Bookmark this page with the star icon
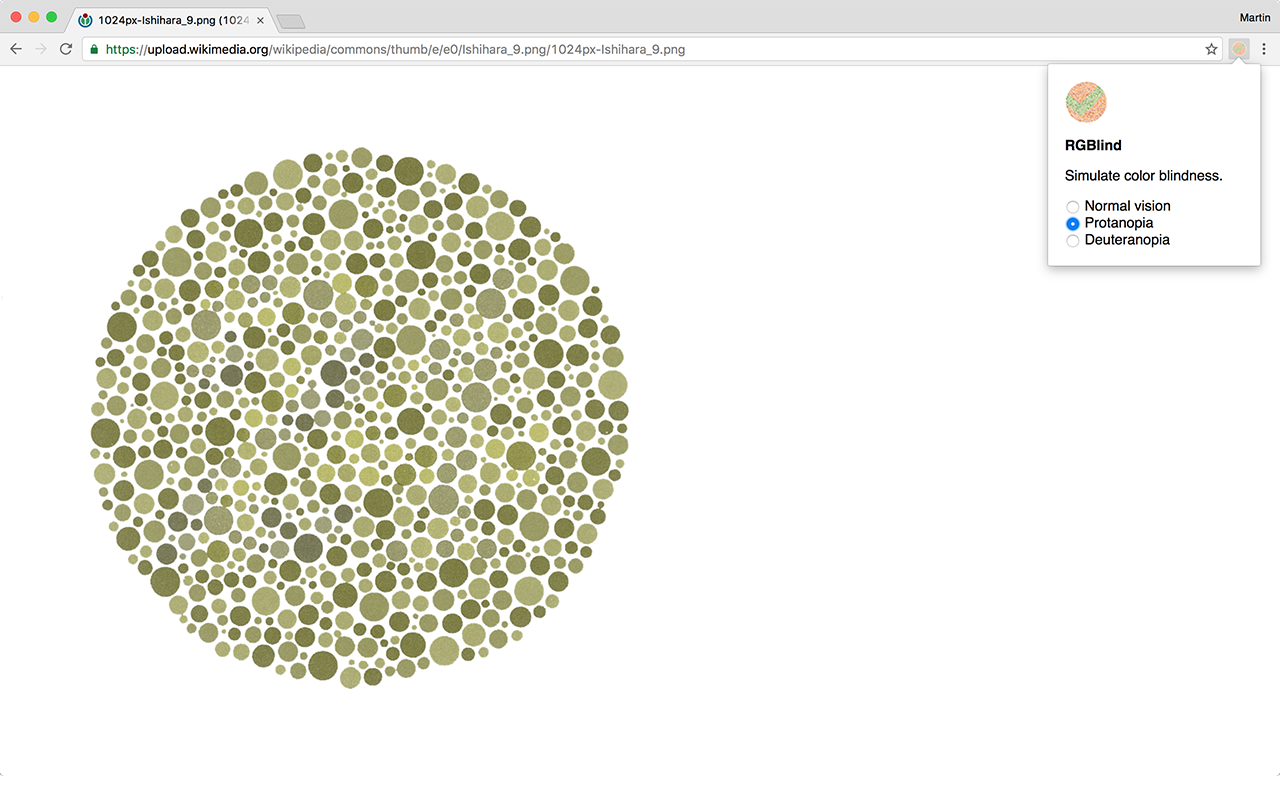The height and width of the screenshot is (800, 1280). (x=1211, y=49)
